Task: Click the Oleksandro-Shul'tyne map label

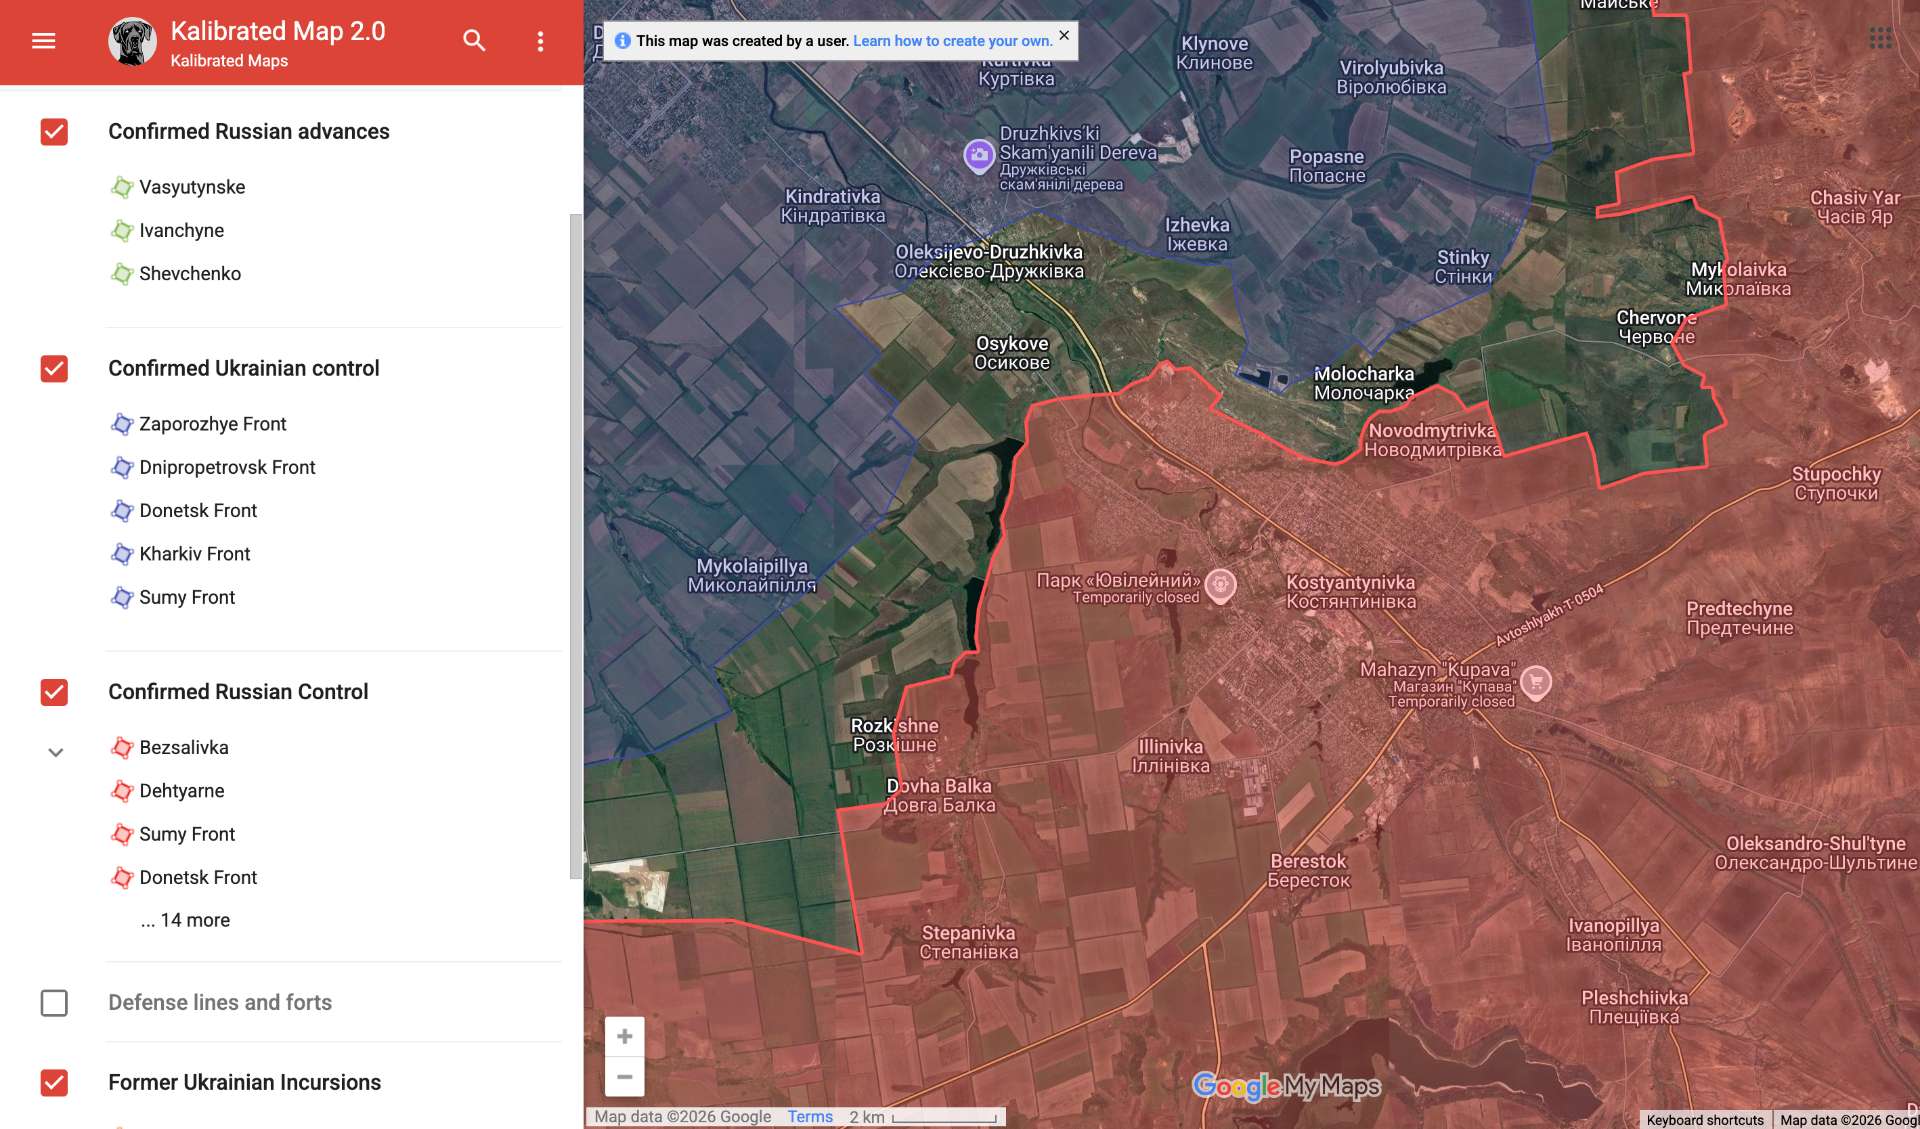Action: tap(1816, 853)
